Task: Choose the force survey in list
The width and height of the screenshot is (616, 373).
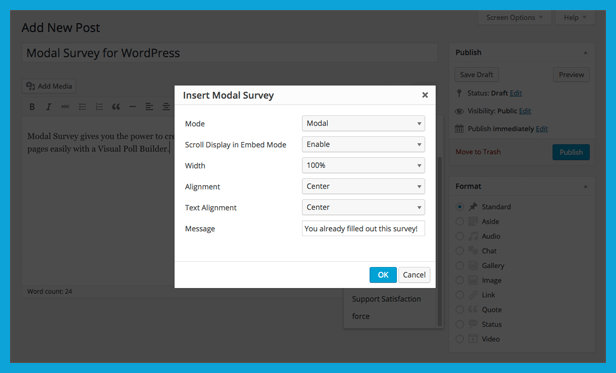Action: point(361,316)
